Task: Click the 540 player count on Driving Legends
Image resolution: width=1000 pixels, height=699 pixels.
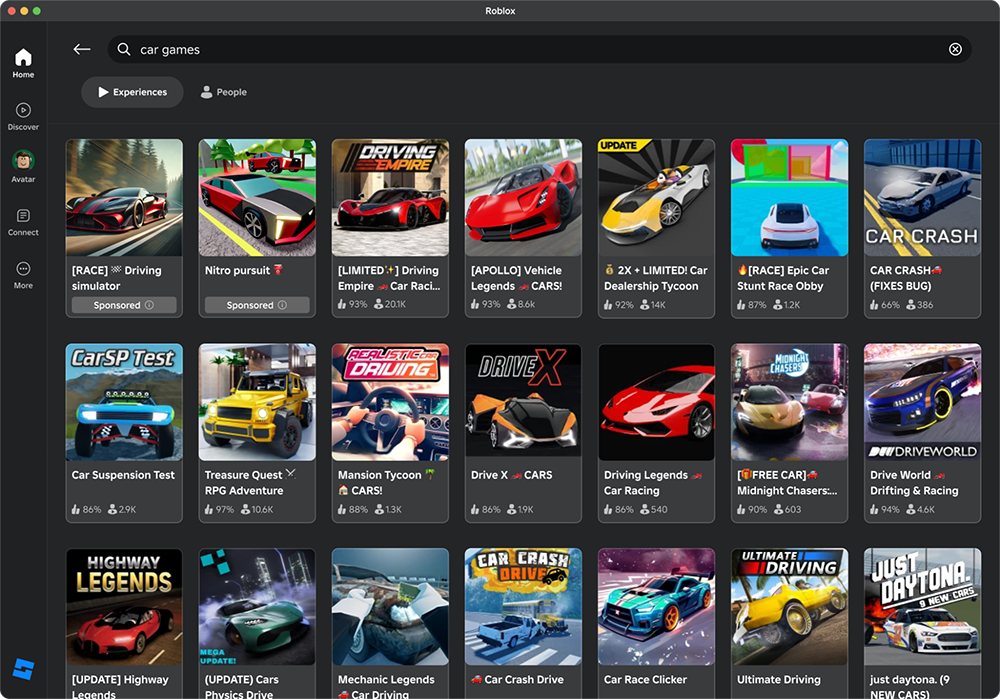Action: tap(654, 510)
